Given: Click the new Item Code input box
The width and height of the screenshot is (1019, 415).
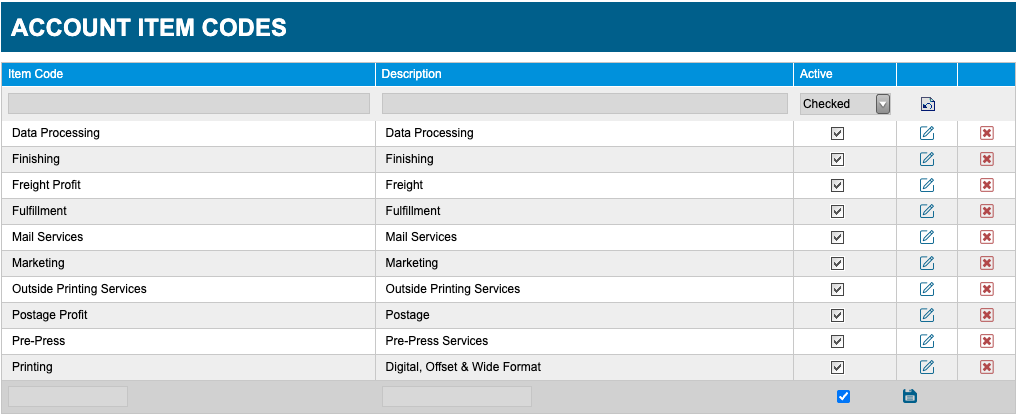Looking at the screenshot, I should 68,396.
